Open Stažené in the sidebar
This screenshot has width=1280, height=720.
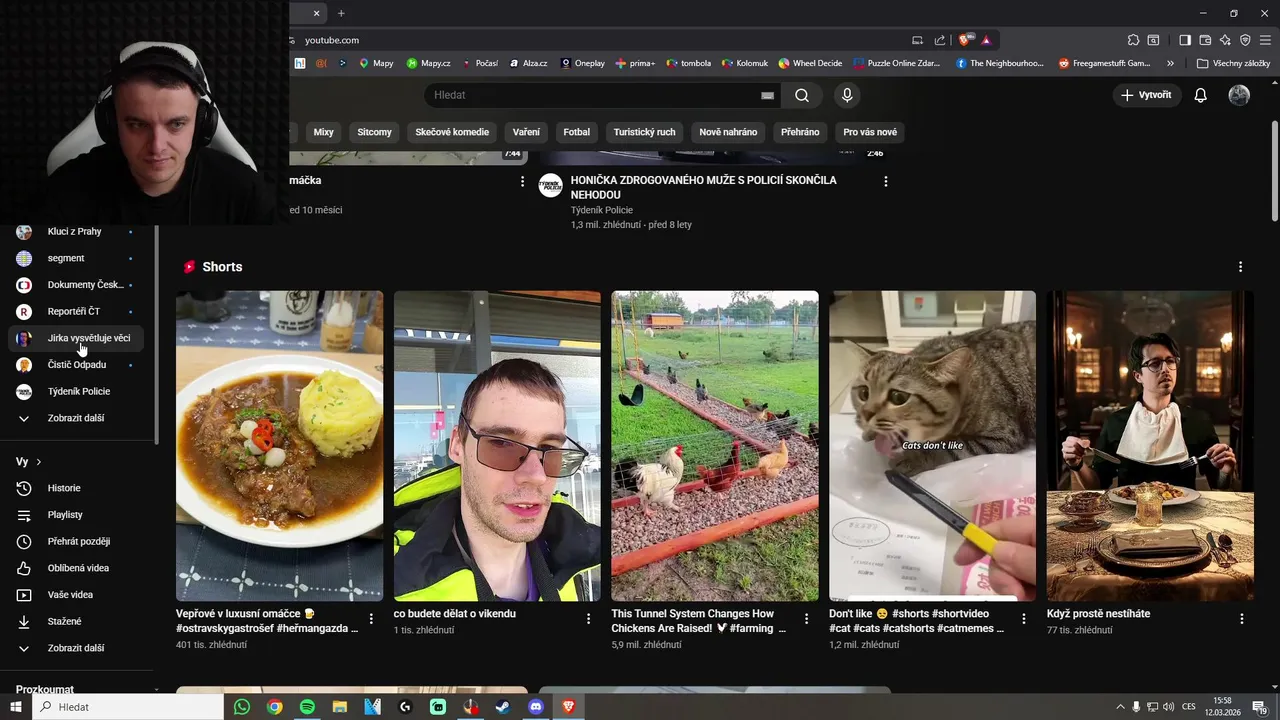[78, 621]
